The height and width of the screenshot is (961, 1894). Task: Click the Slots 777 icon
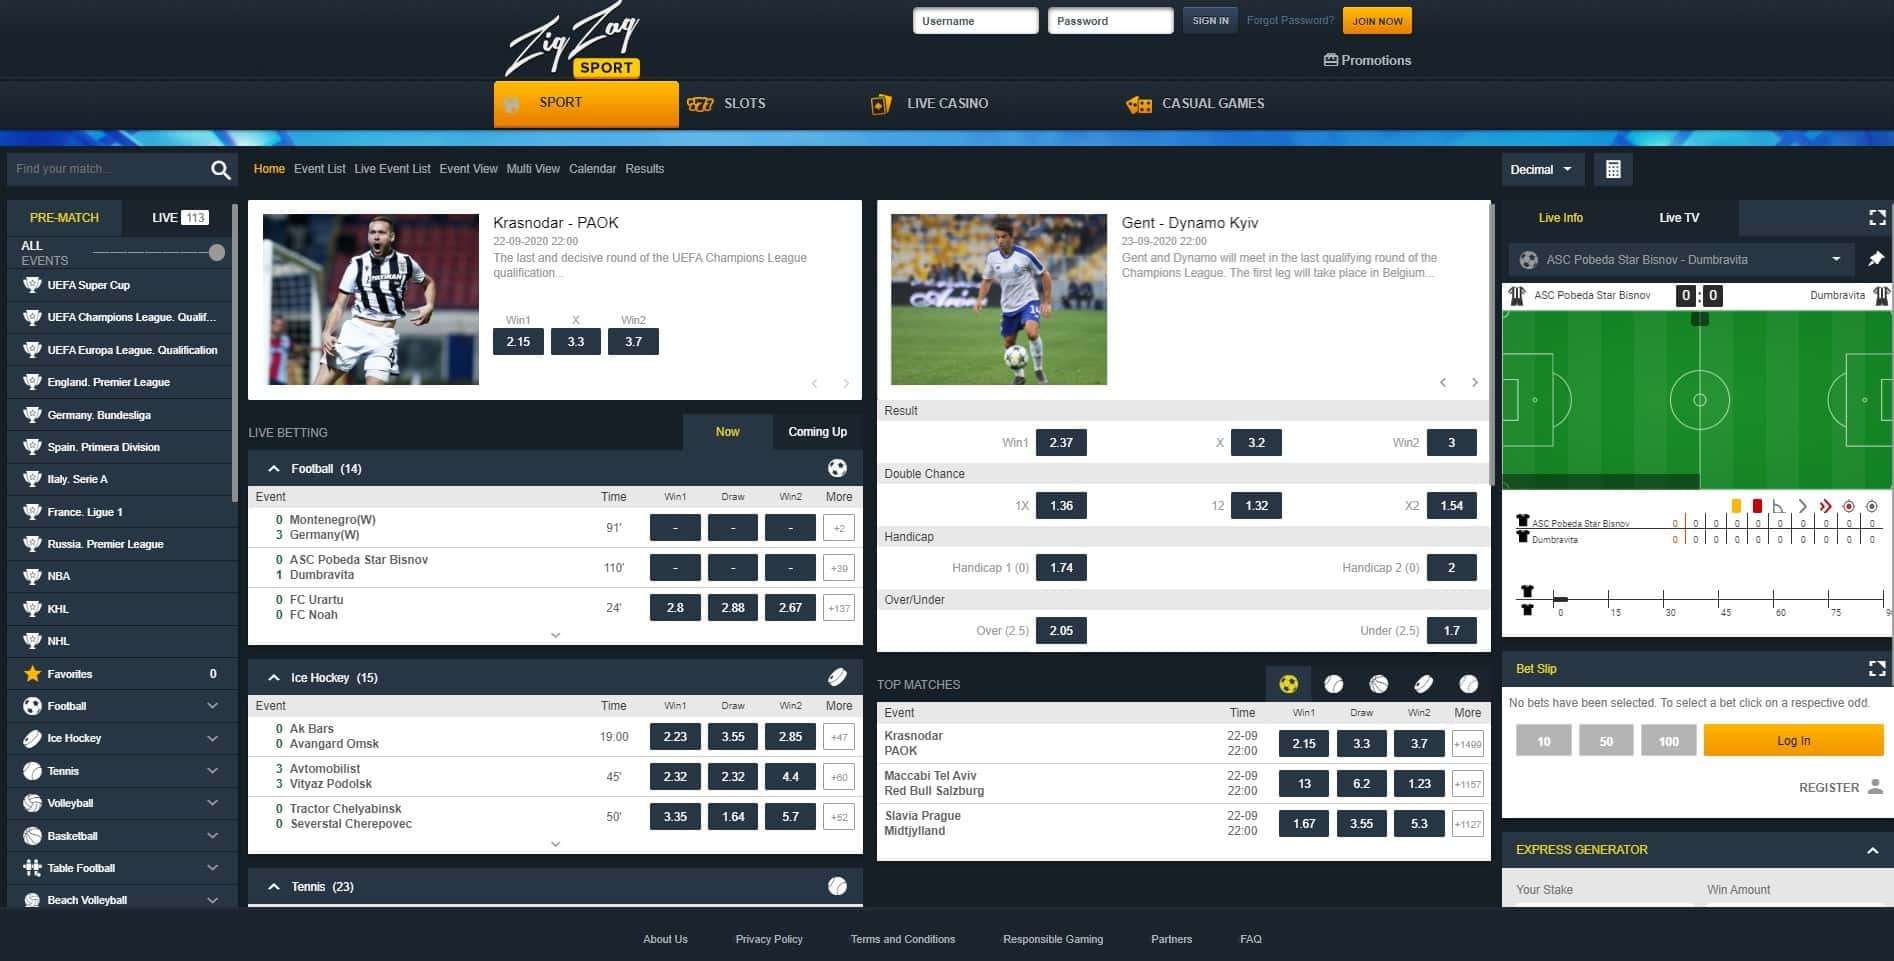coord(700,104)
